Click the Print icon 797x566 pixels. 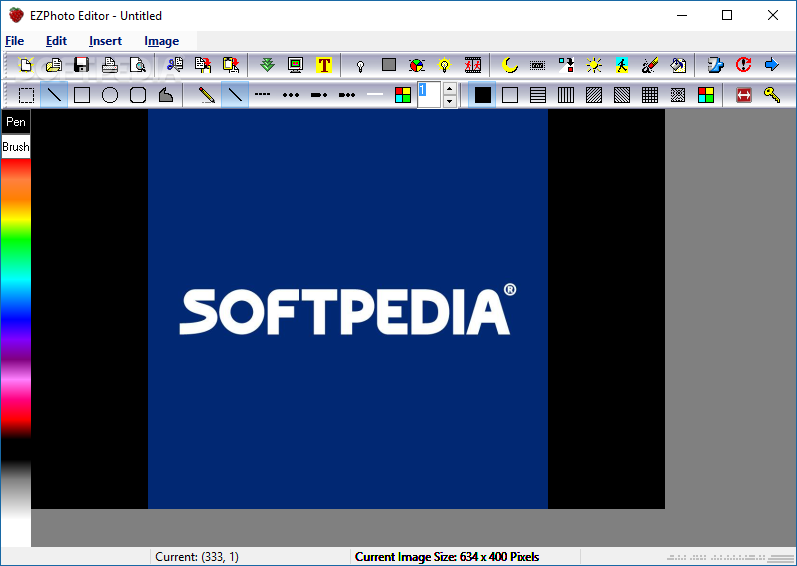click(x=110, y=65)
